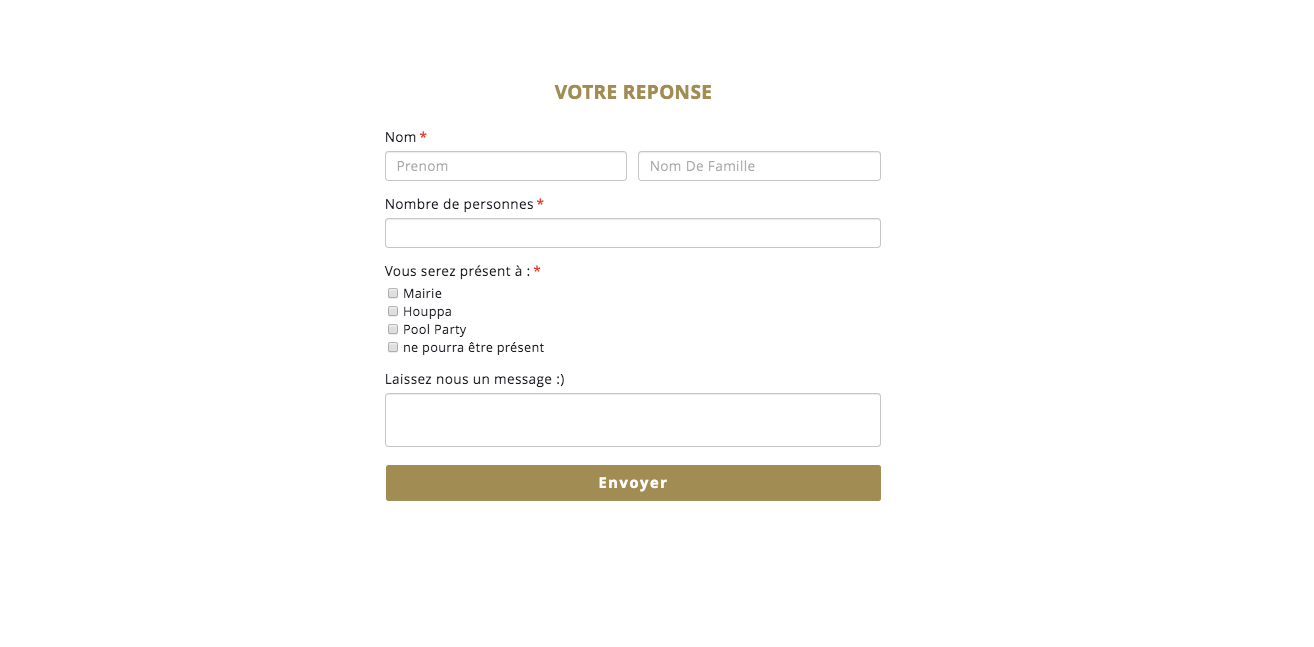The width and height of the screenshot is (1314, 647).
Task: Click the 'Mairie' option label text
Action: (x=422, y=294)
